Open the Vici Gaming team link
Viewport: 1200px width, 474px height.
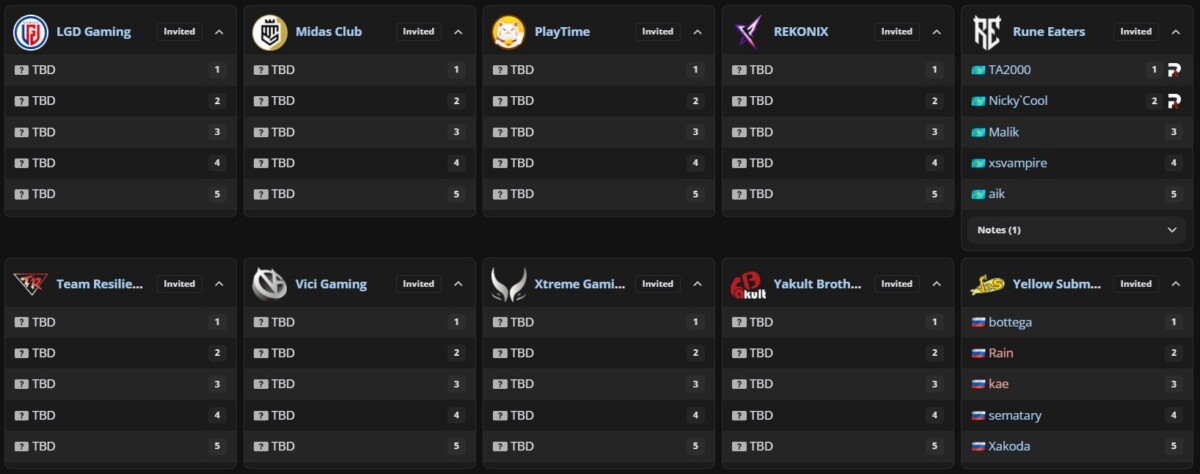[331, 284]
